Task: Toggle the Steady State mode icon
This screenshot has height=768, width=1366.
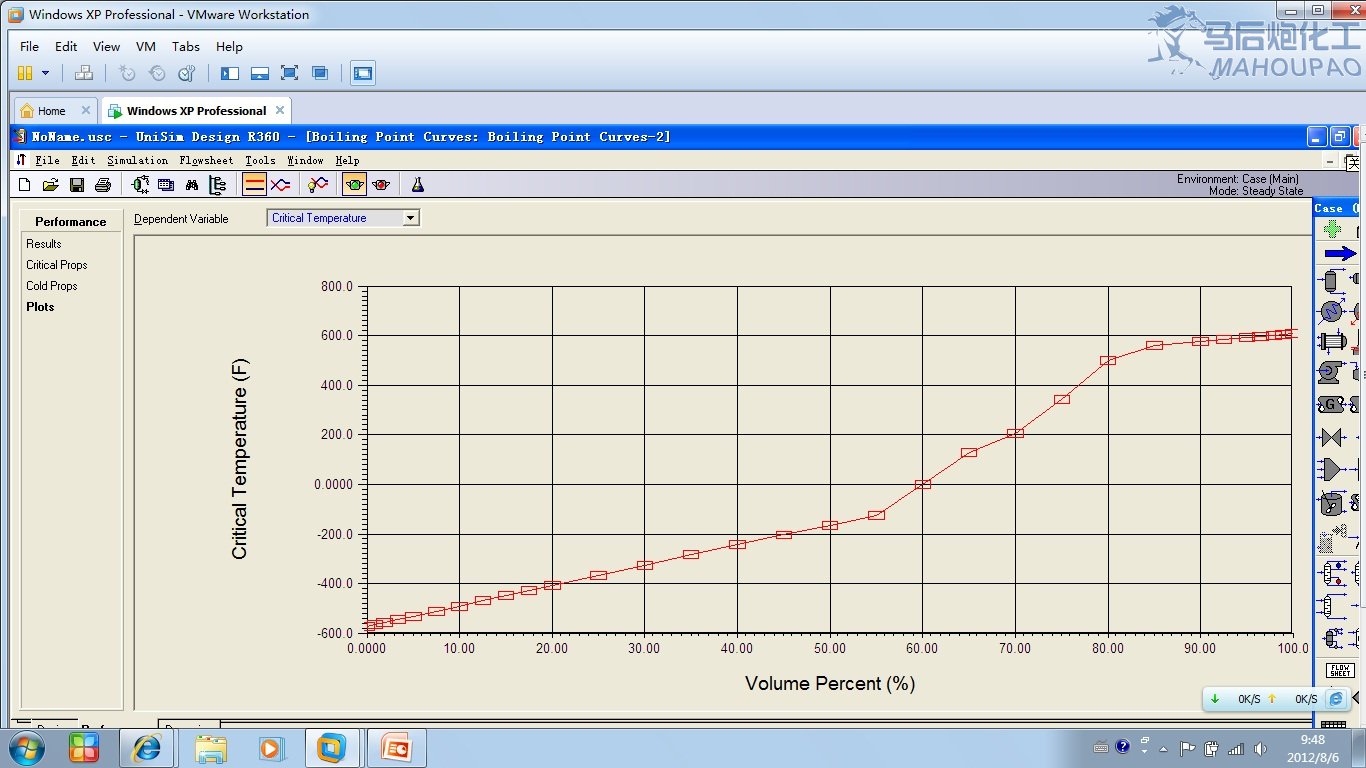Action: point(254,185)
